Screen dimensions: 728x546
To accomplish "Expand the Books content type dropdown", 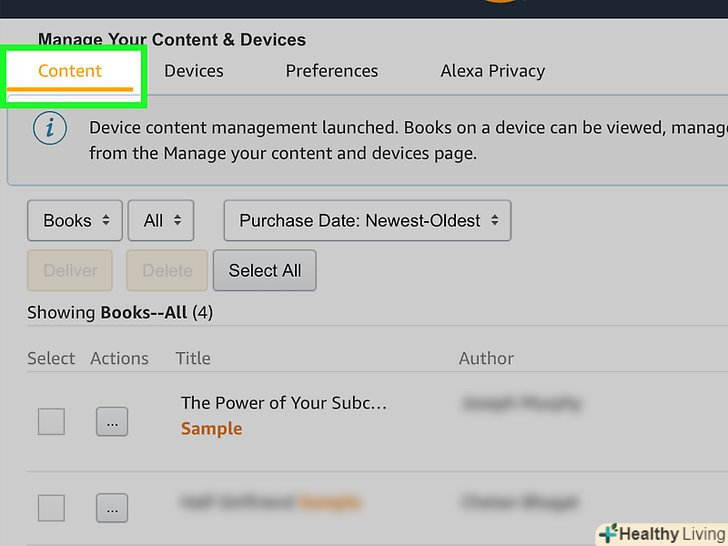I will 75,221.
